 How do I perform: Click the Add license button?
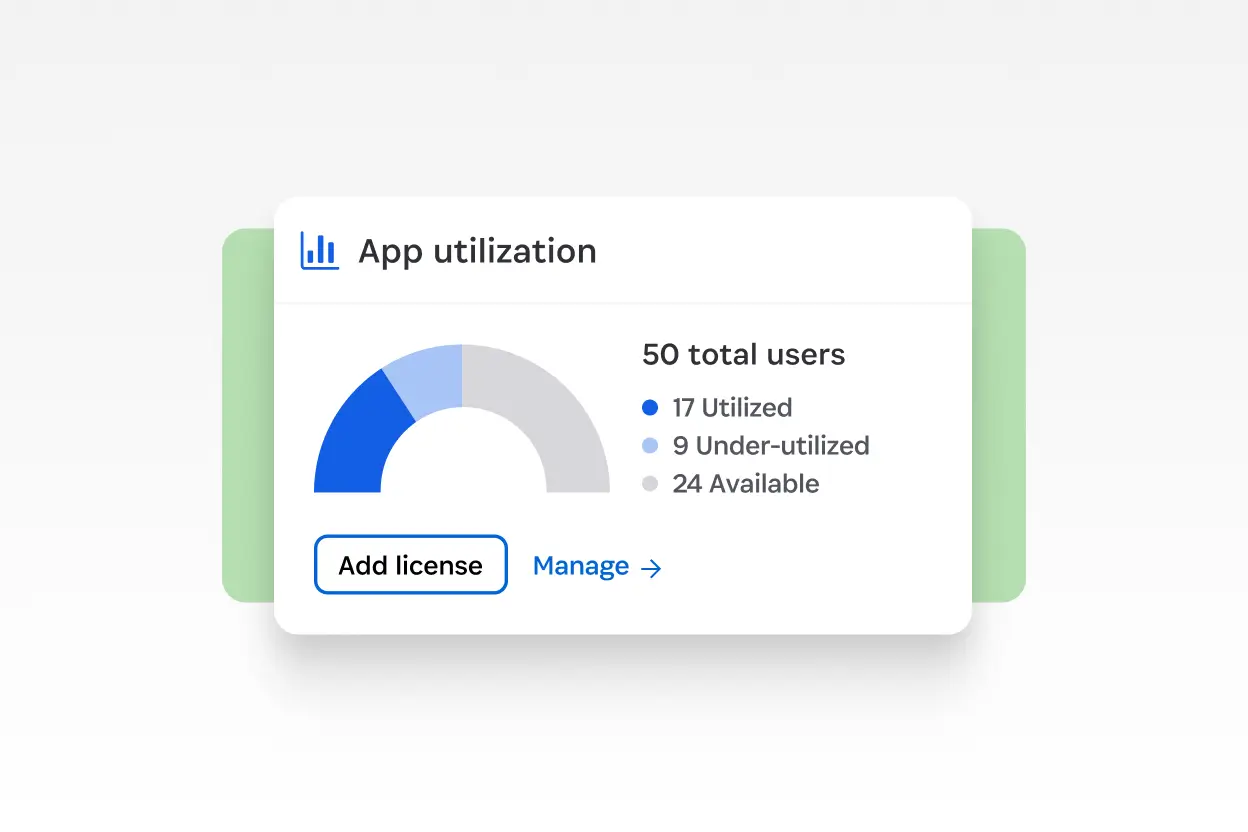[x=410, y=565]
